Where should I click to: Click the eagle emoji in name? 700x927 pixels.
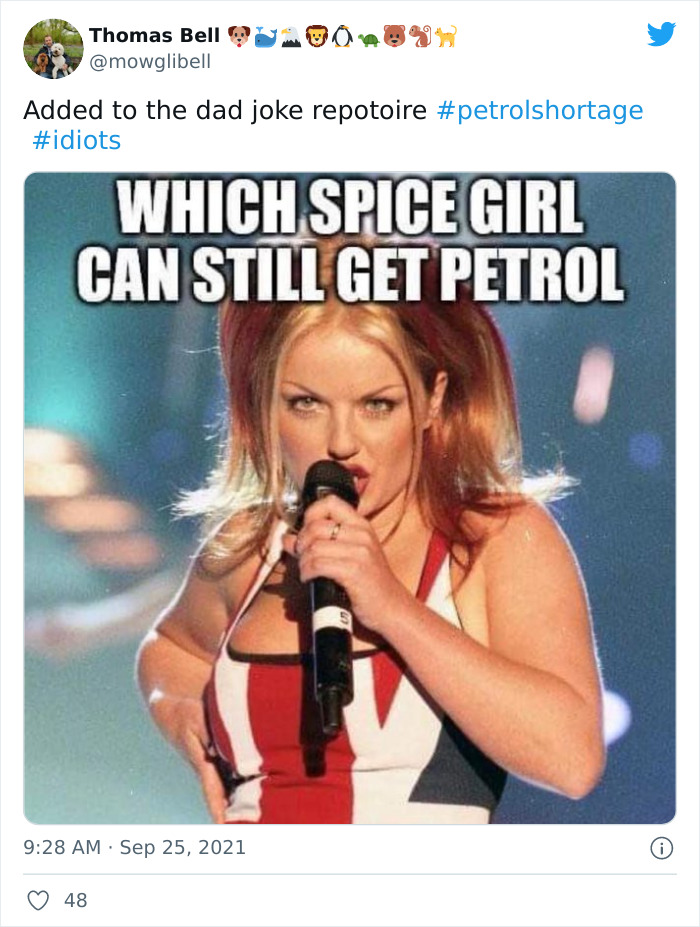click(291, 37)
